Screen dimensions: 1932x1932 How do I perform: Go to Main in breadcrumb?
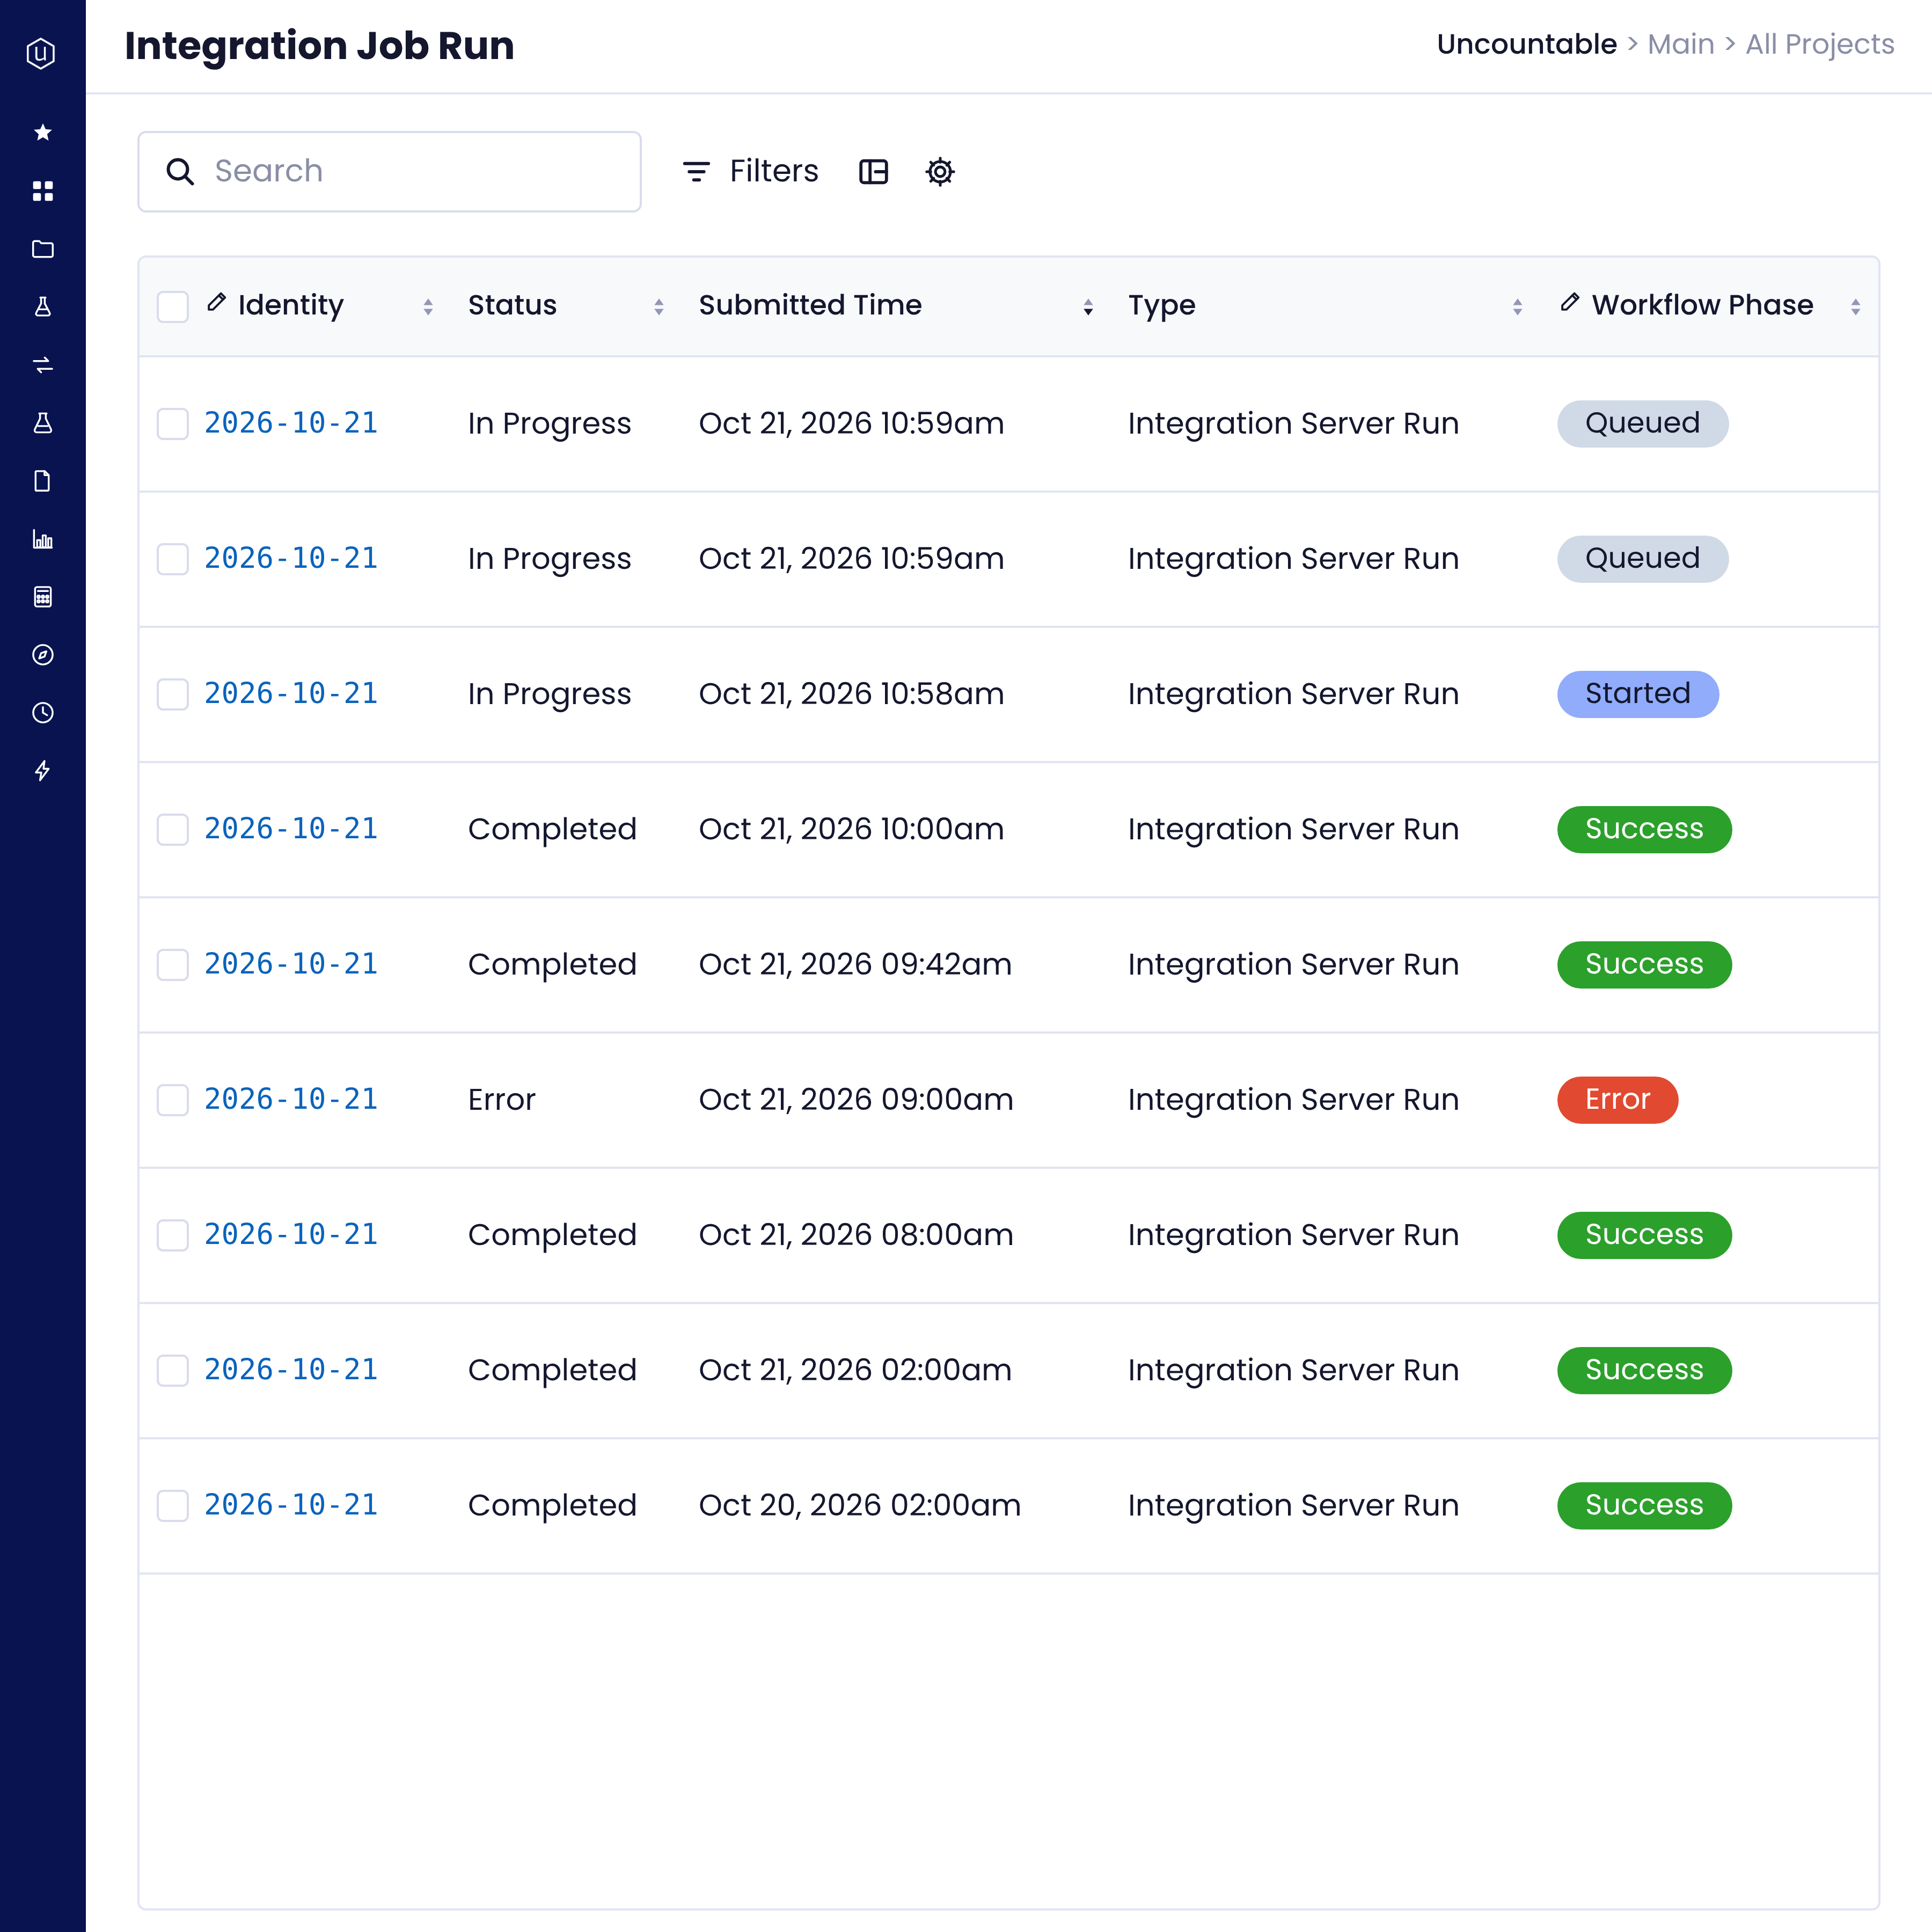tap(1681, 44)
